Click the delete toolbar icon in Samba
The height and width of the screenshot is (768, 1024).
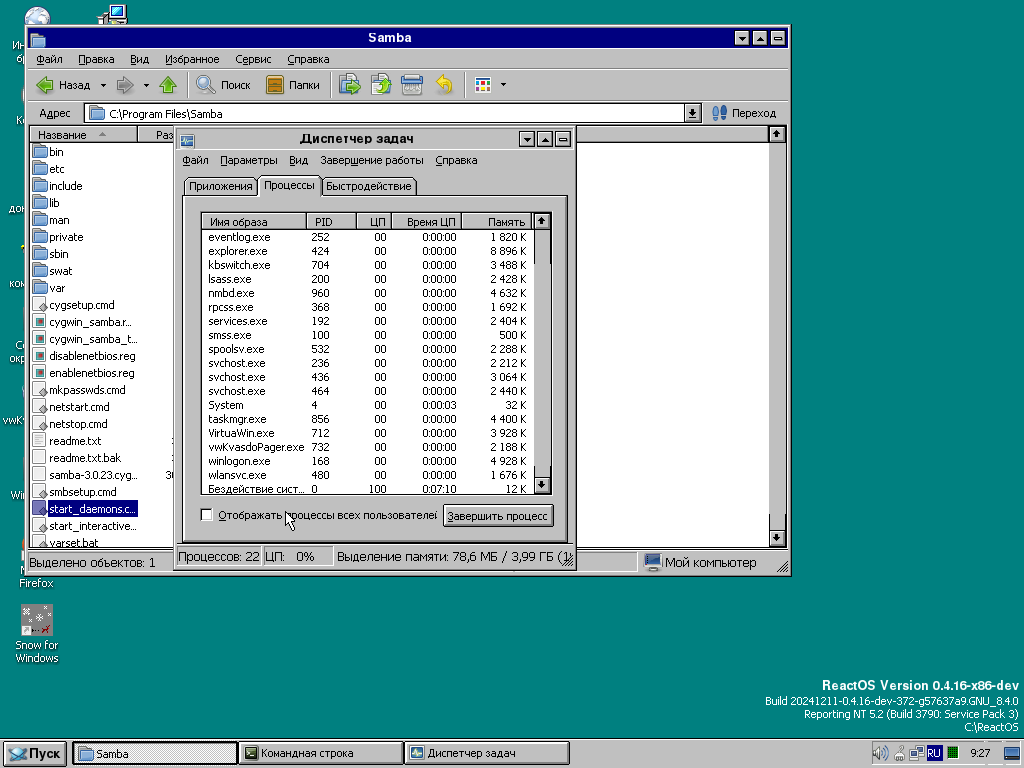[x=412, y=85]
